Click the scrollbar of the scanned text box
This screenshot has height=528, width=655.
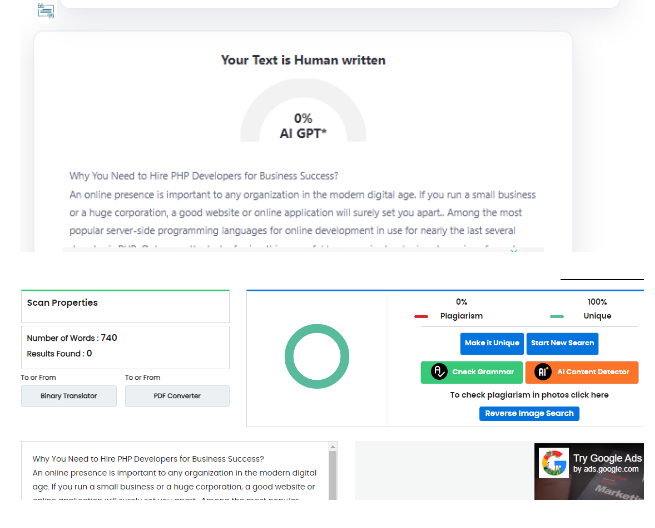(333, 476)
